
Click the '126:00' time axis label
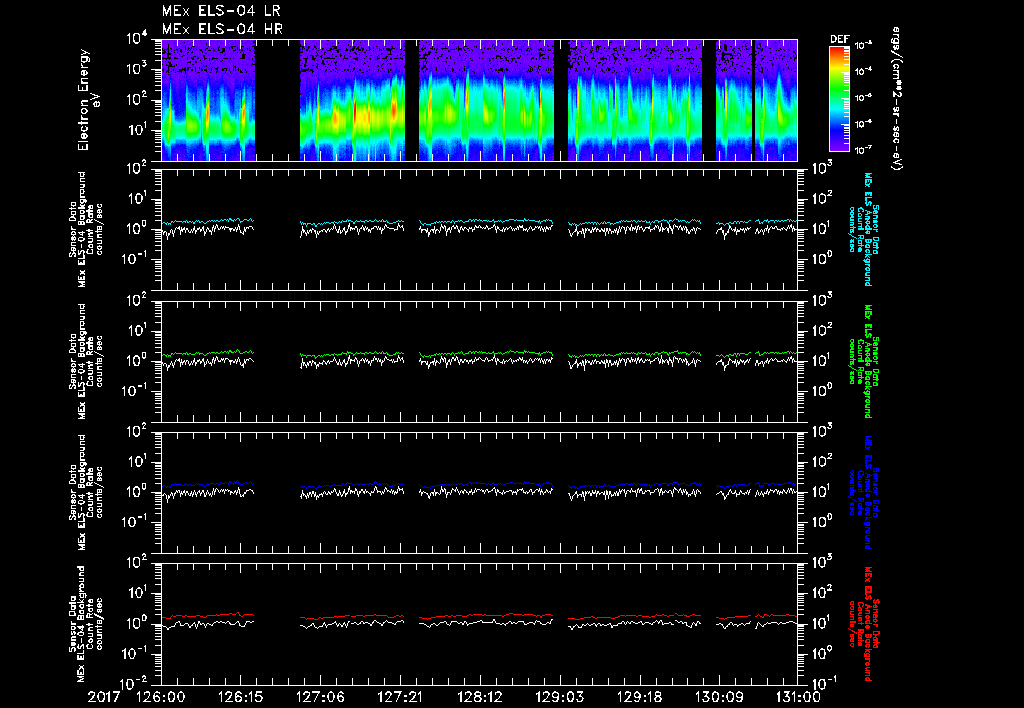[161, 697]
